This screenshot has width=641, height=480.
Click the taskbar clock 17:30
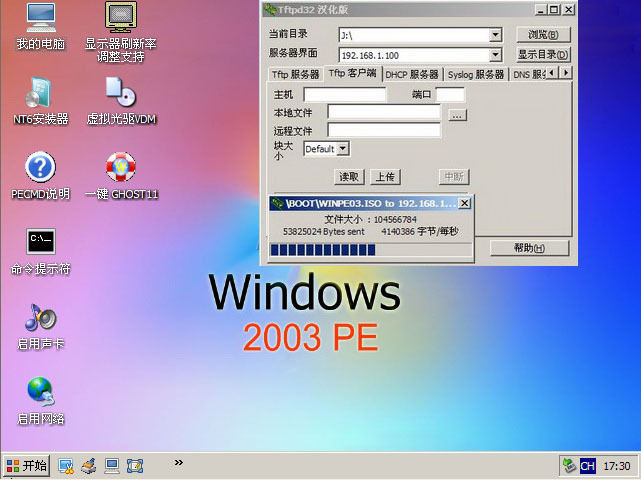point(616,466)
